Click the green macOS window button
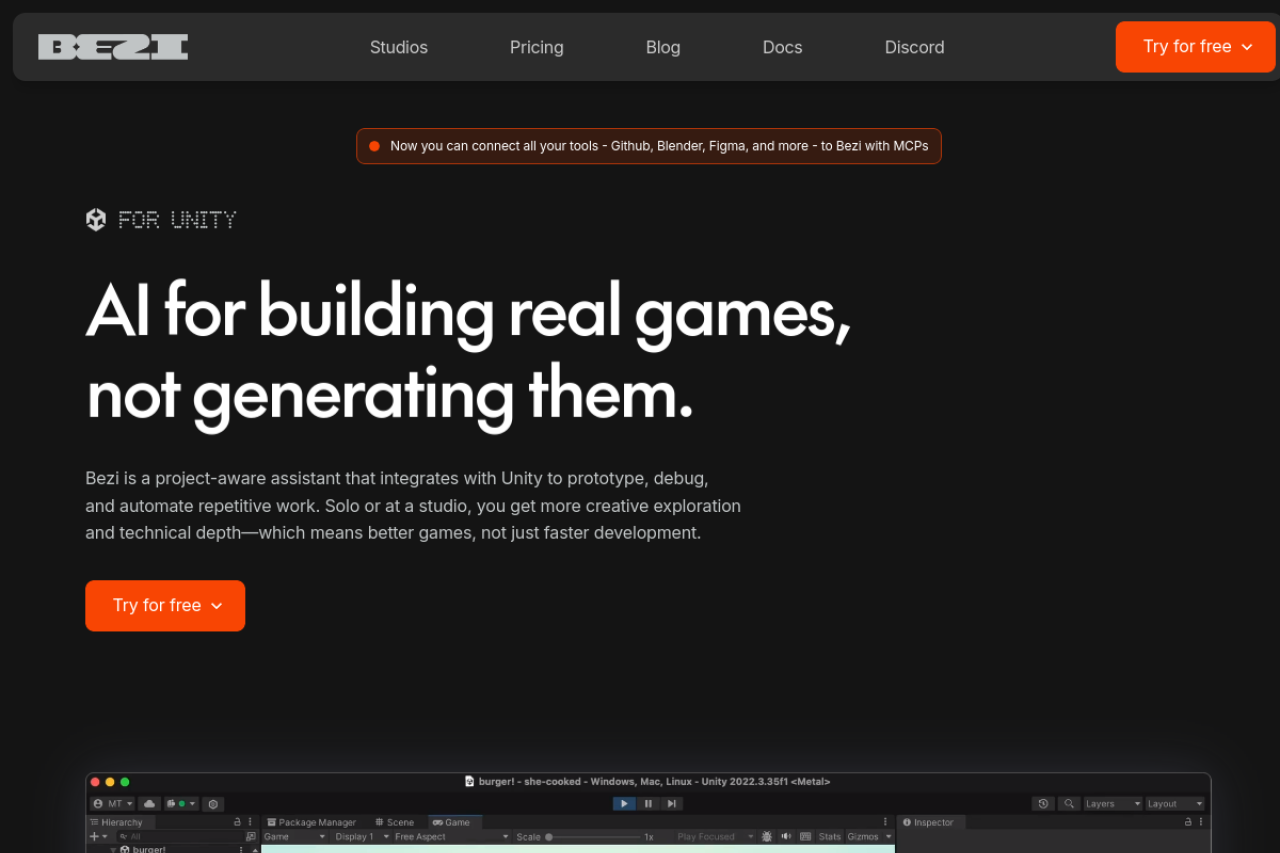Image resolution: width=1280 pixels, height=853 pixels. tap(125, 782)
